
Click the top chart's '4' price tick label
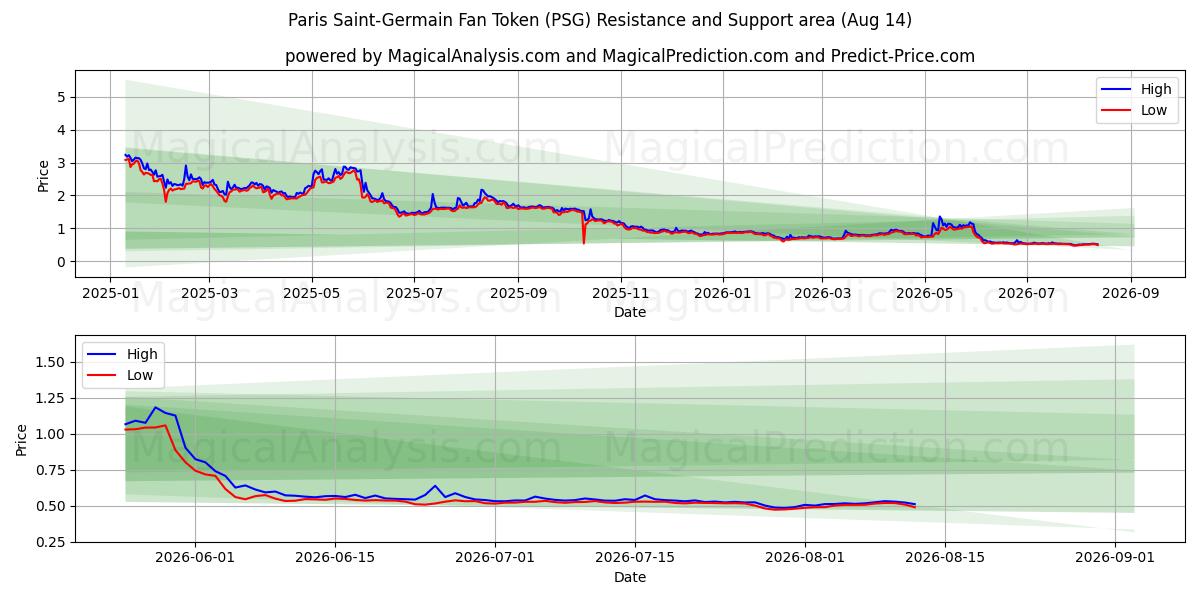tap(62, 130)
